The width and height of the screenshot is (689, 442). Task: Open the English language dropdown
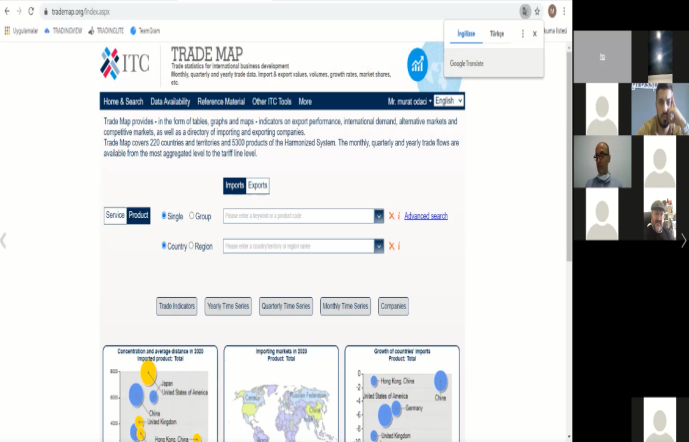coord(449,101)
